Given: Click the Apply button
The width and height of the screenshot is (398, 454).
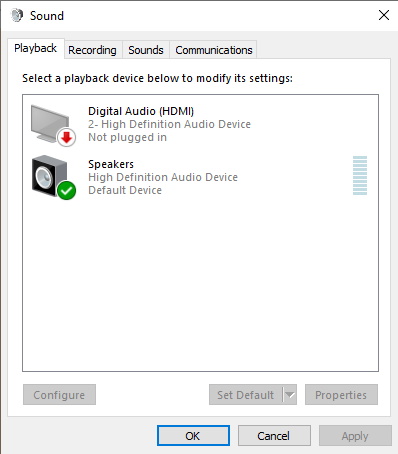Looking at the screenshot, I should pyautogui.click(x=355, y=436).
